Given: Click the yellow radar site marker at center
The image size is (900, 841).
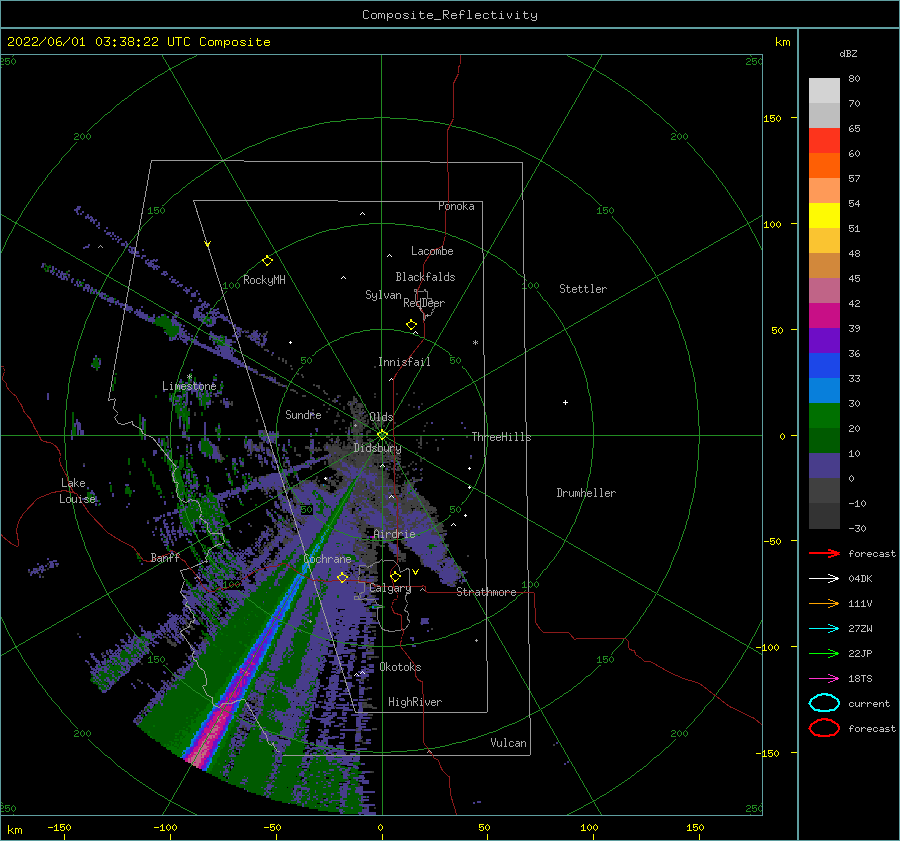Looking at the screenshot, I should [x=382, y=435].
